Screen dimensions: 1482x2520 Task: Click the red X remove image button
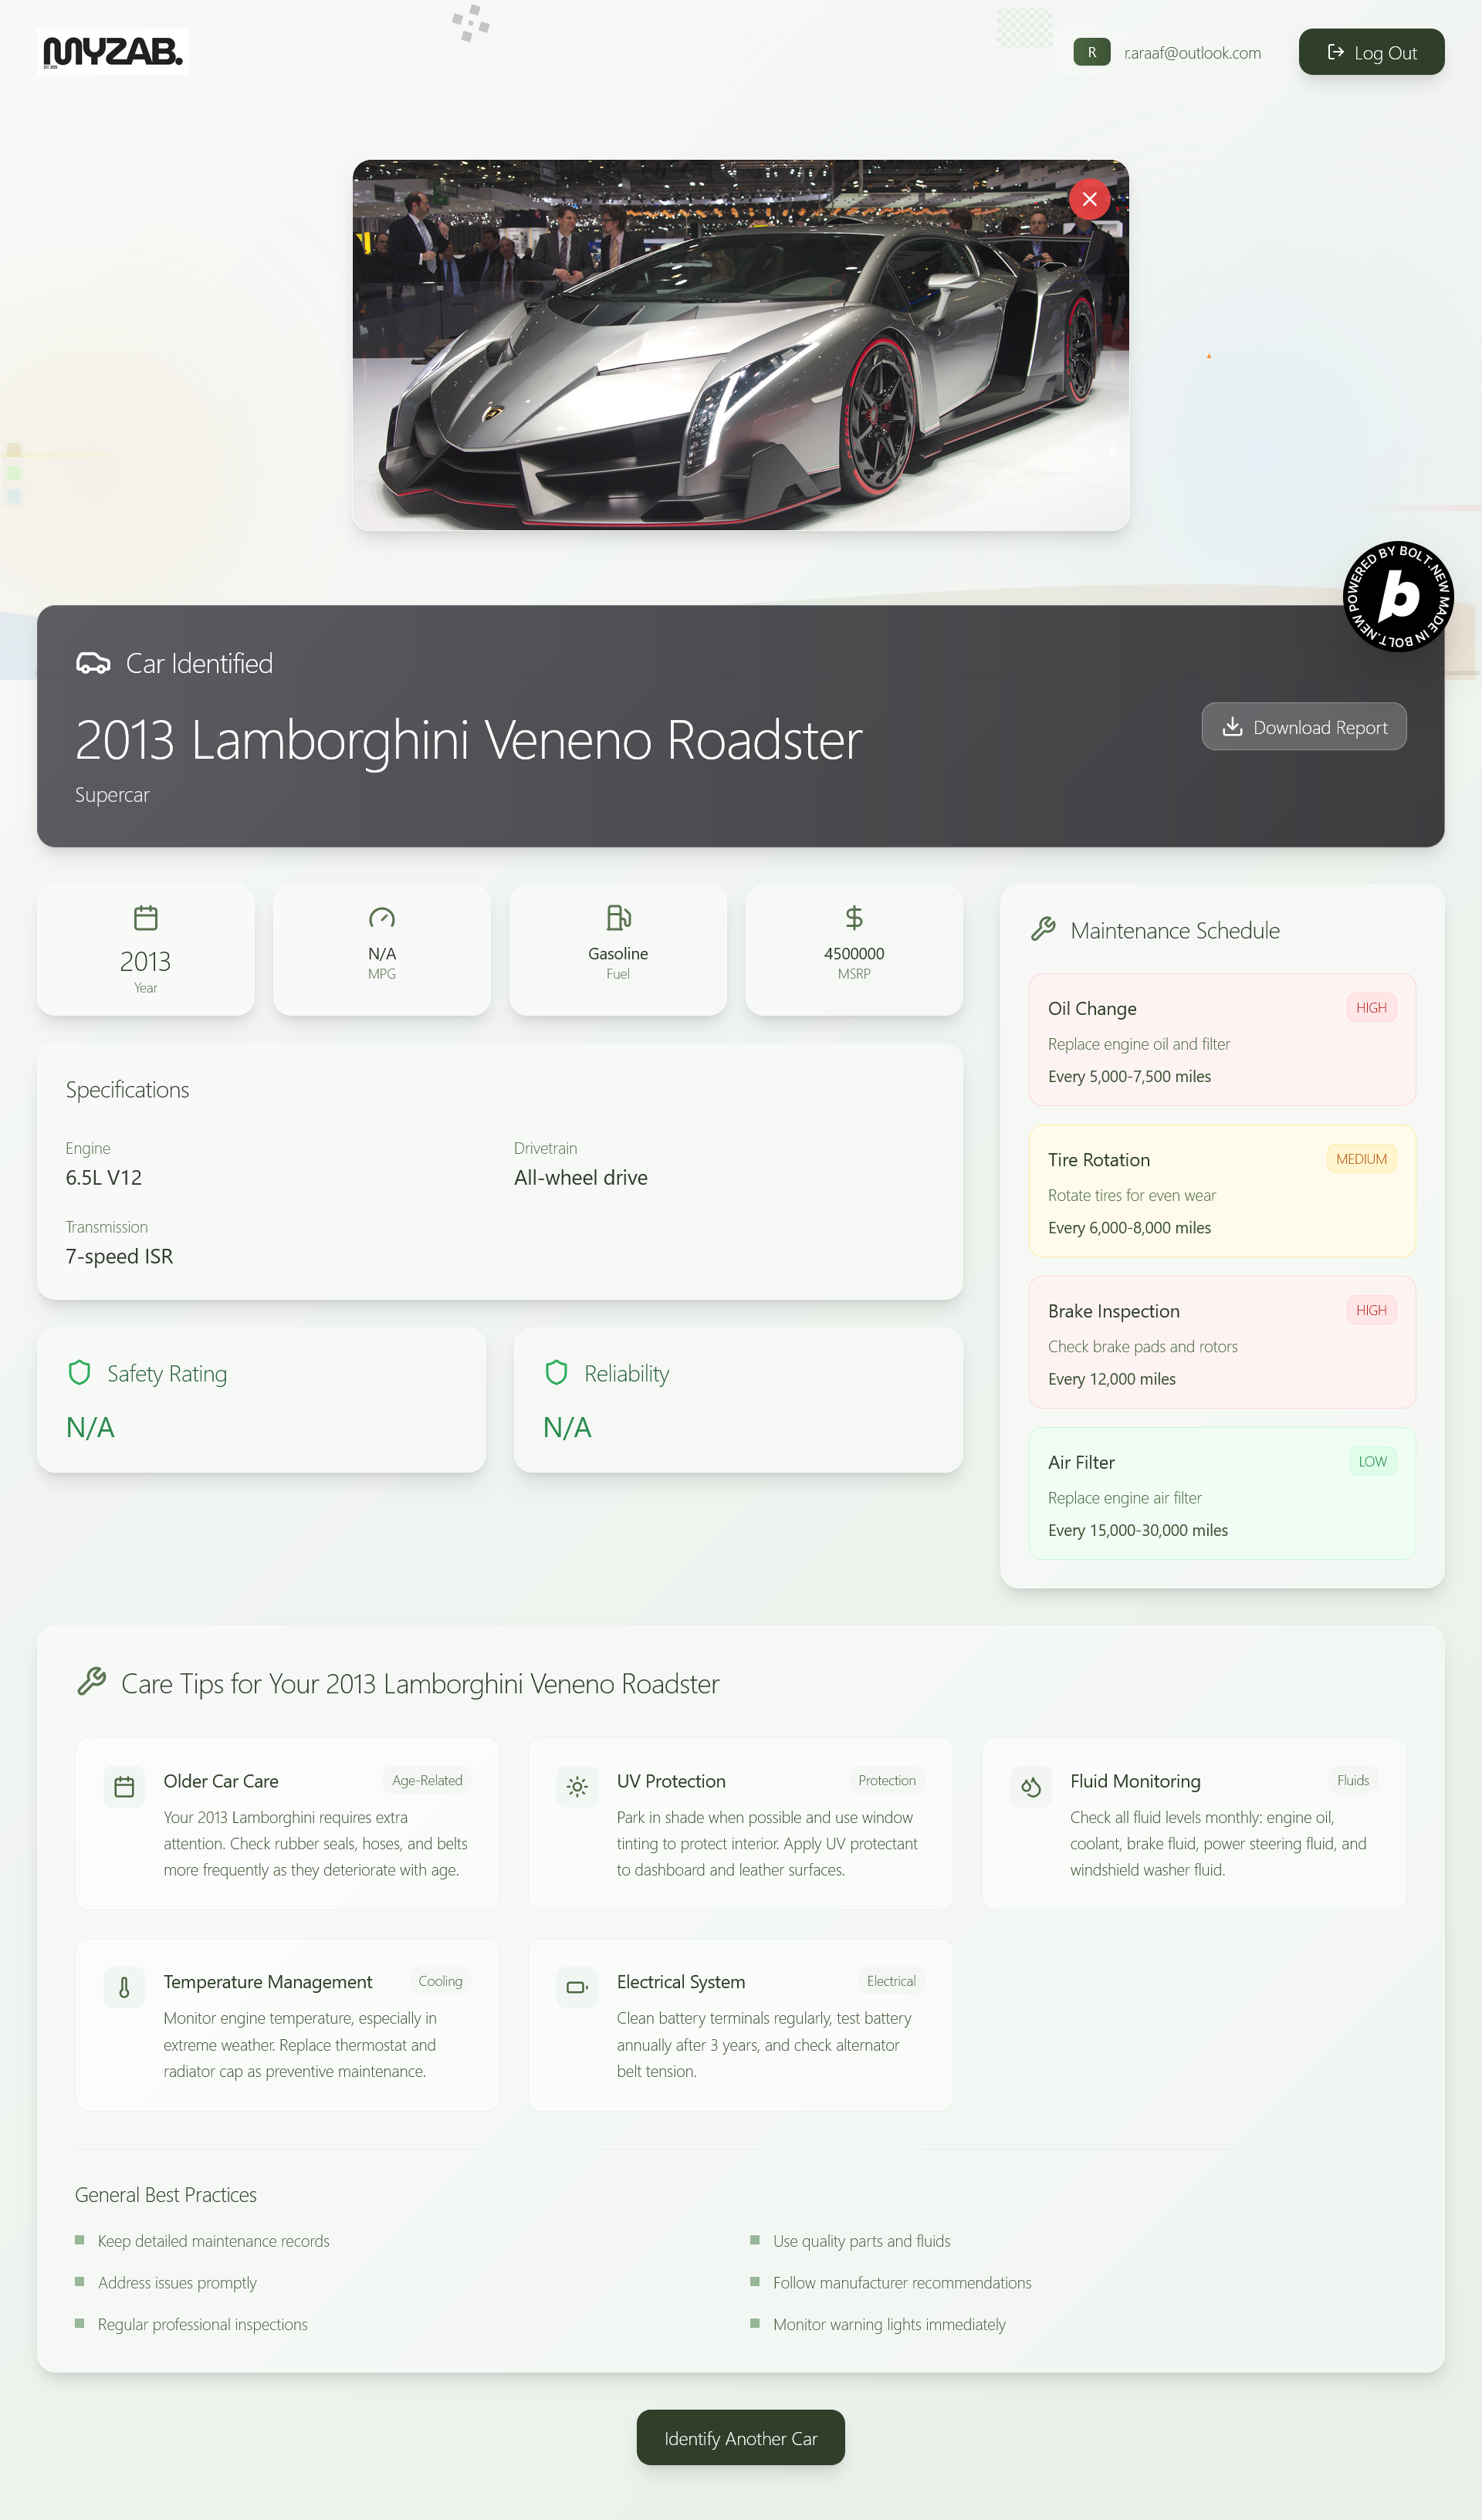point(1089,199)
